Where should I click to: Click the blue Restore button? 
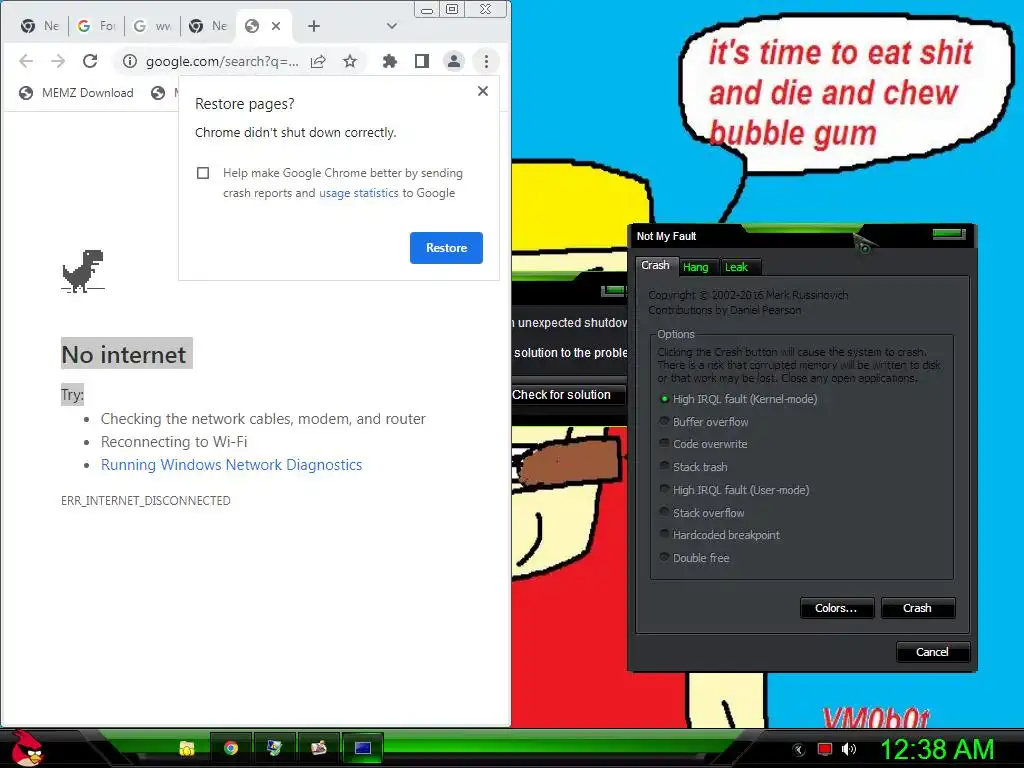click(447, 248)
